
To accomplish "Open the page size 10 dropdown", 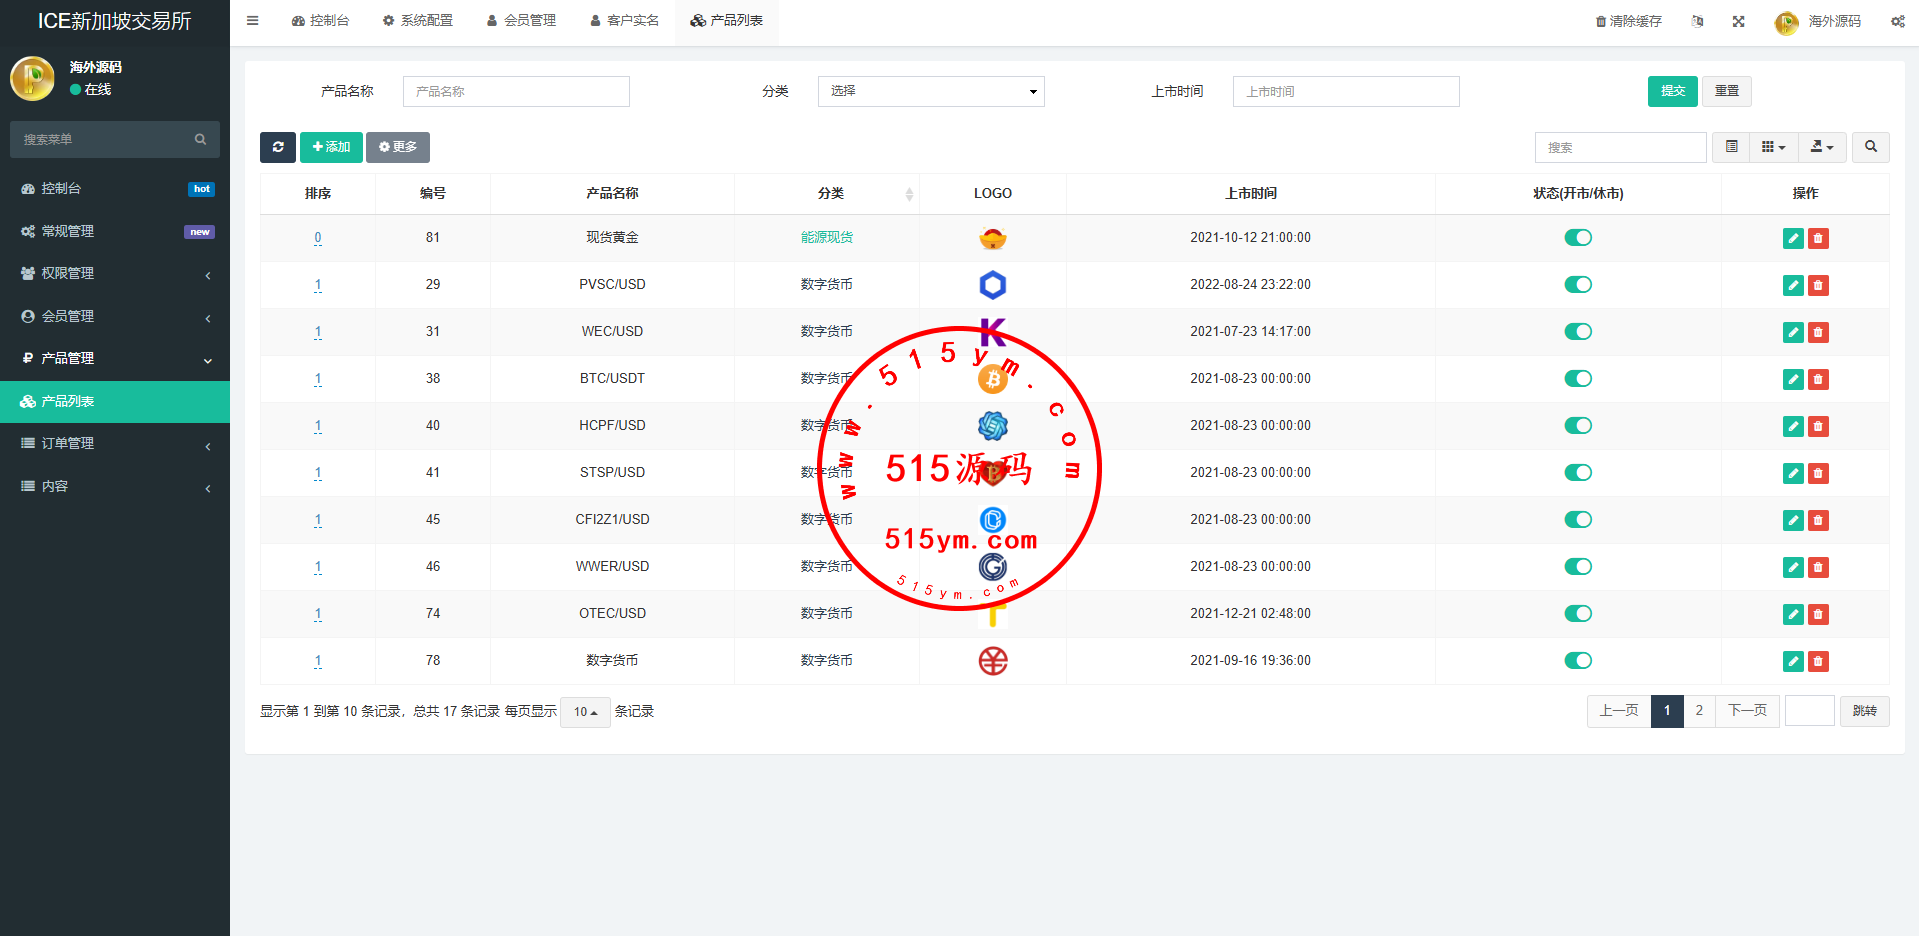I will point(585,712).
